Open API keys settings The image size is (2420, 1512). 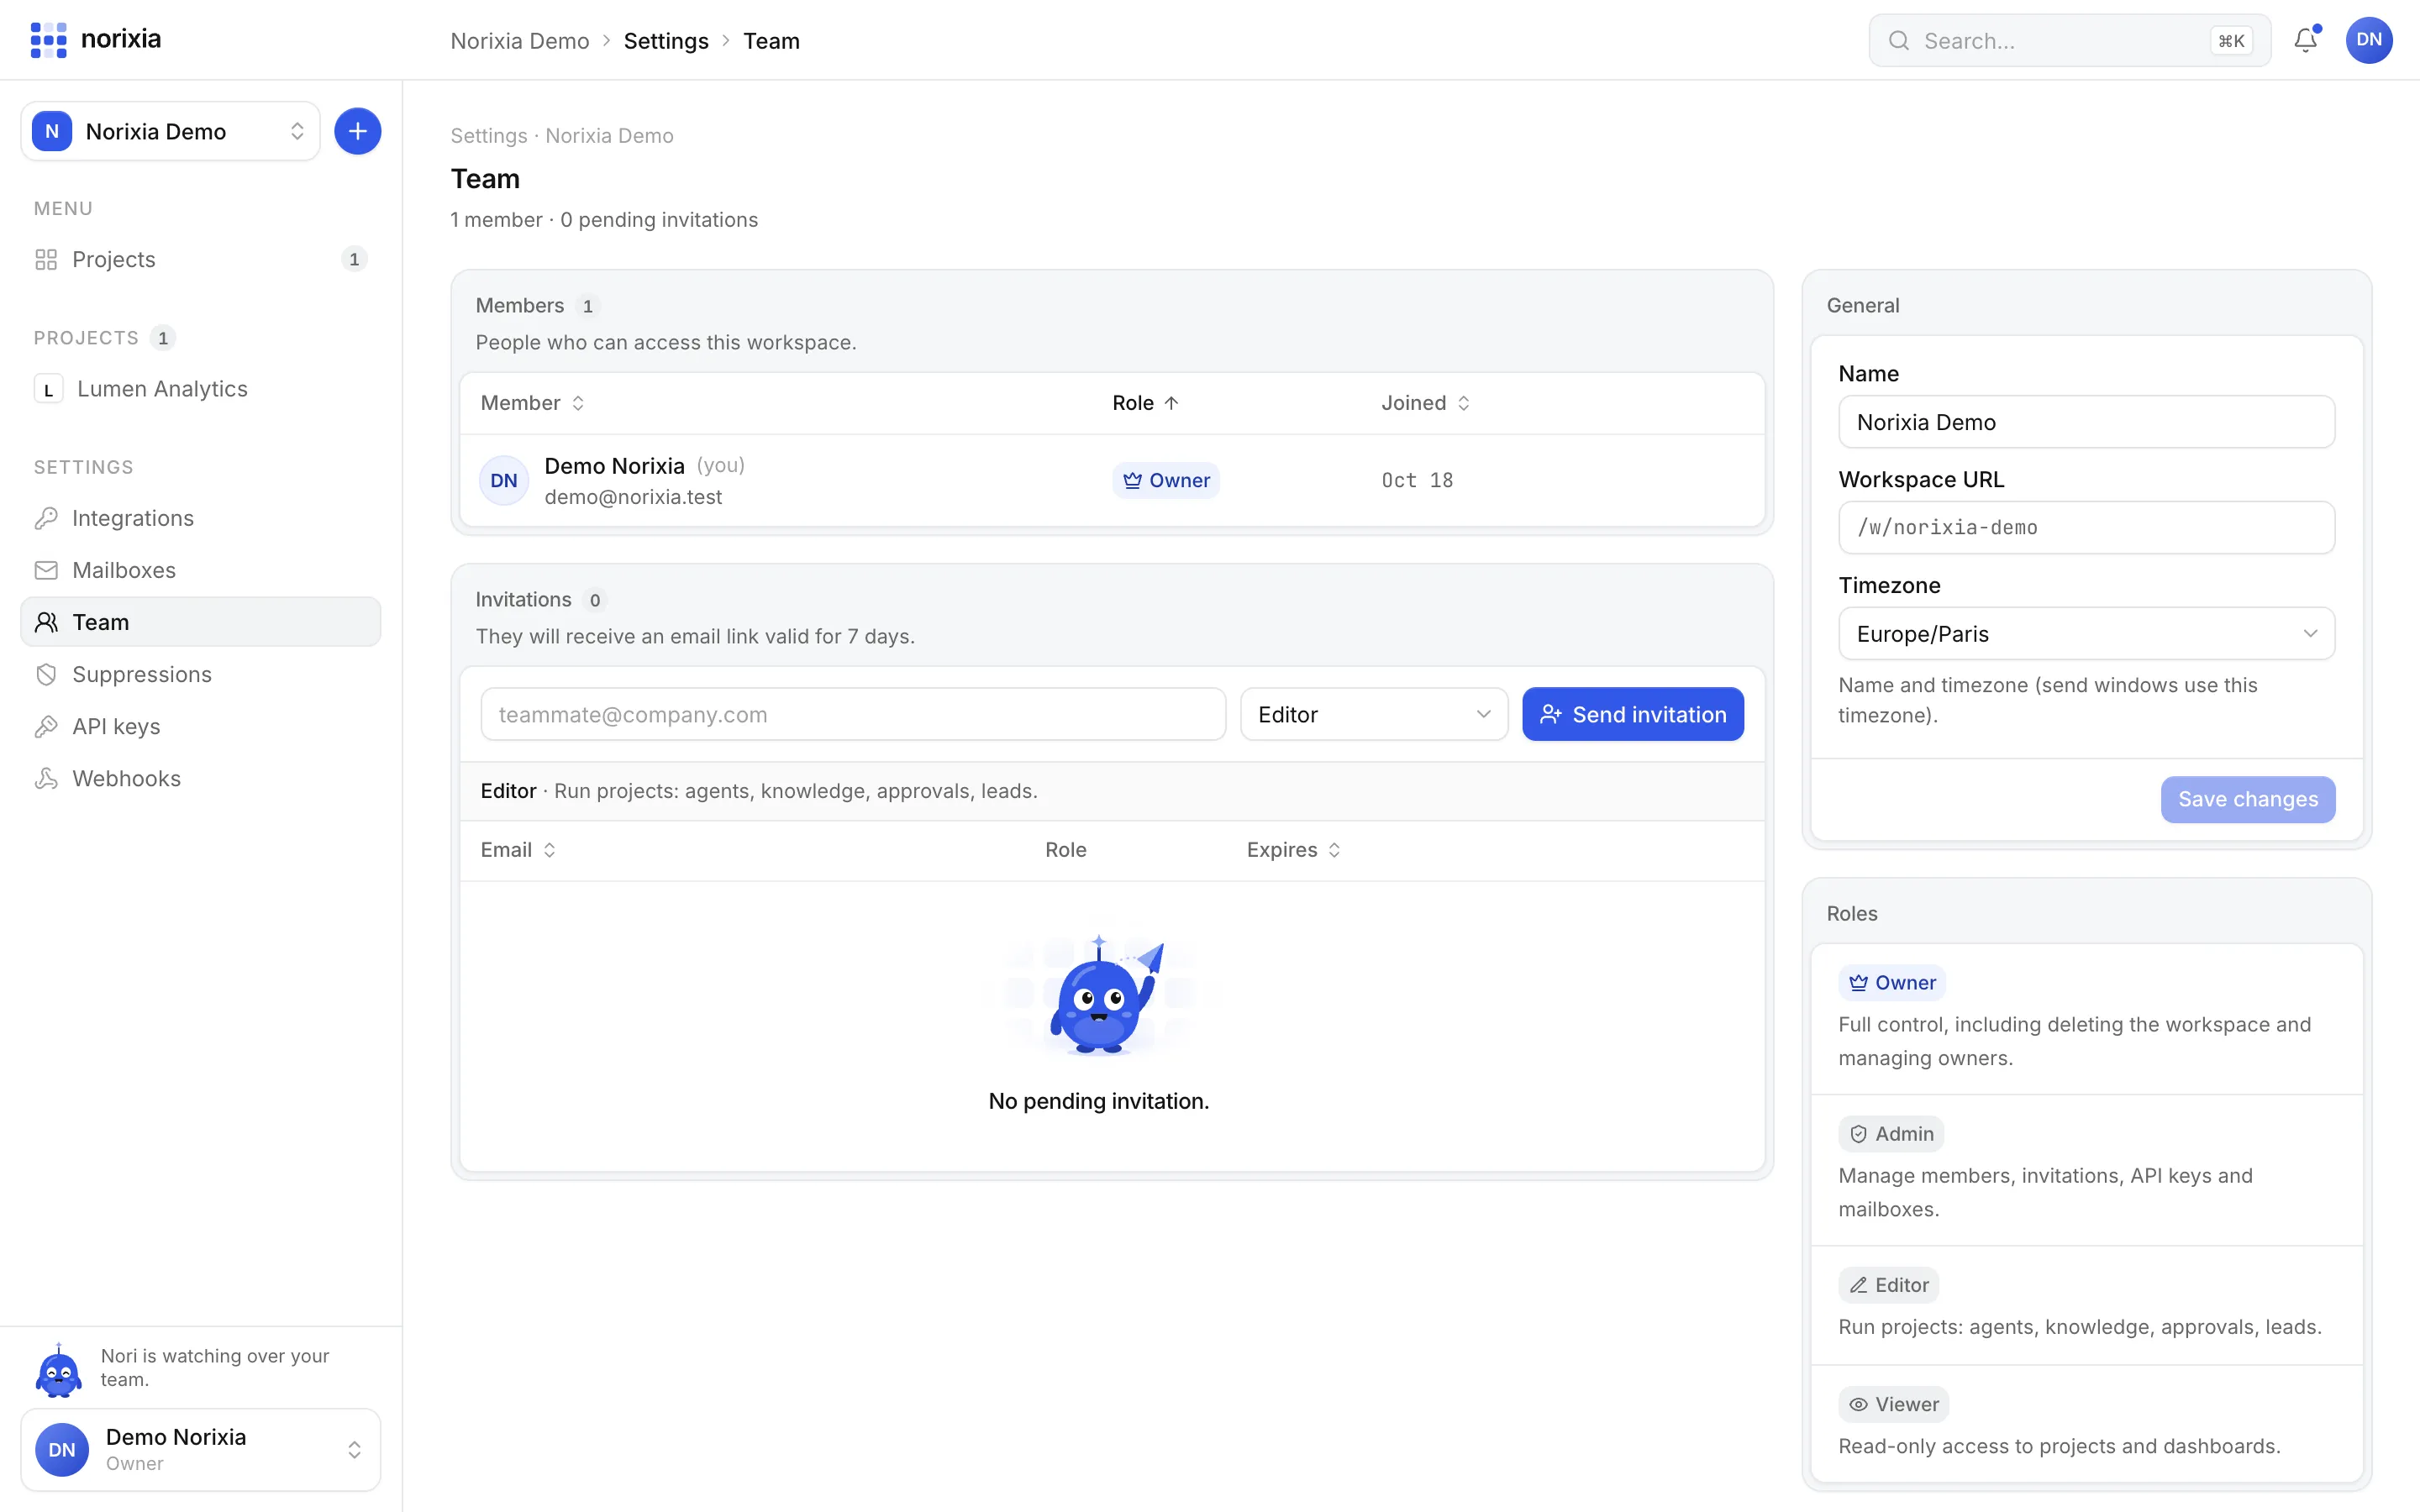pyautogui.click(x=200, y=726)
